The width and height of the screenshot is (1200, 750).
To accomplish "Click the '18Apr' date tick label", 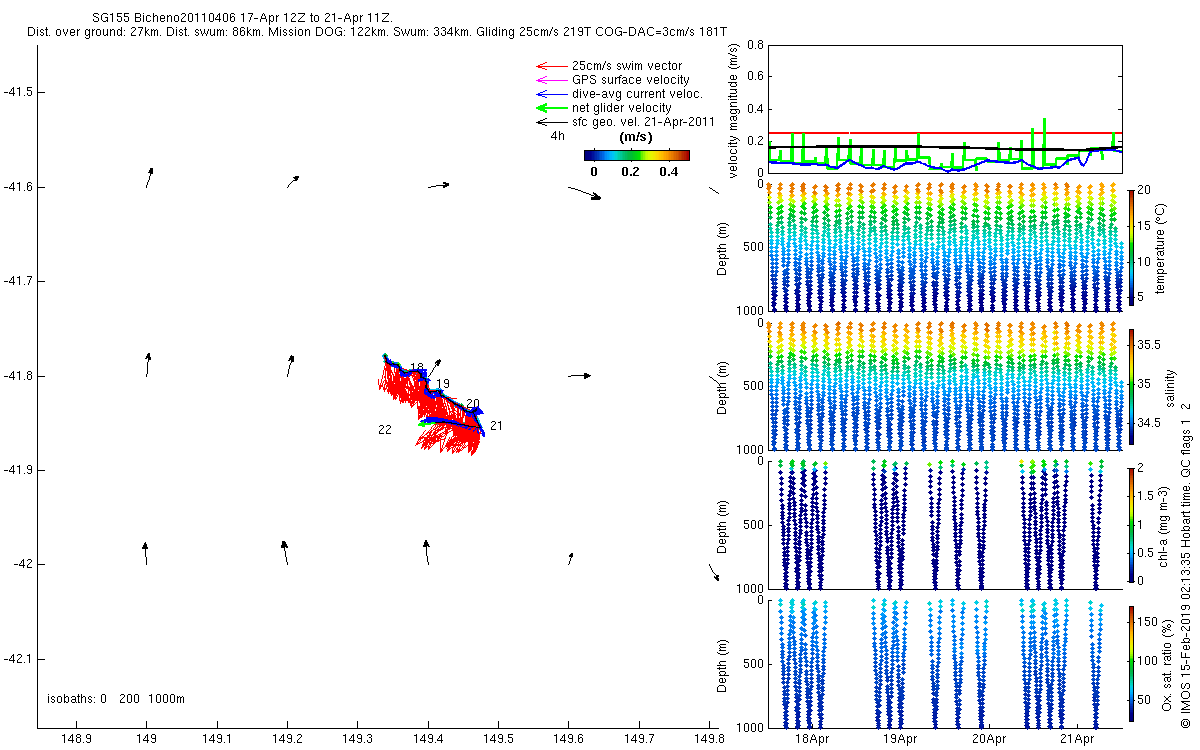I will click(x=812, y=739).
